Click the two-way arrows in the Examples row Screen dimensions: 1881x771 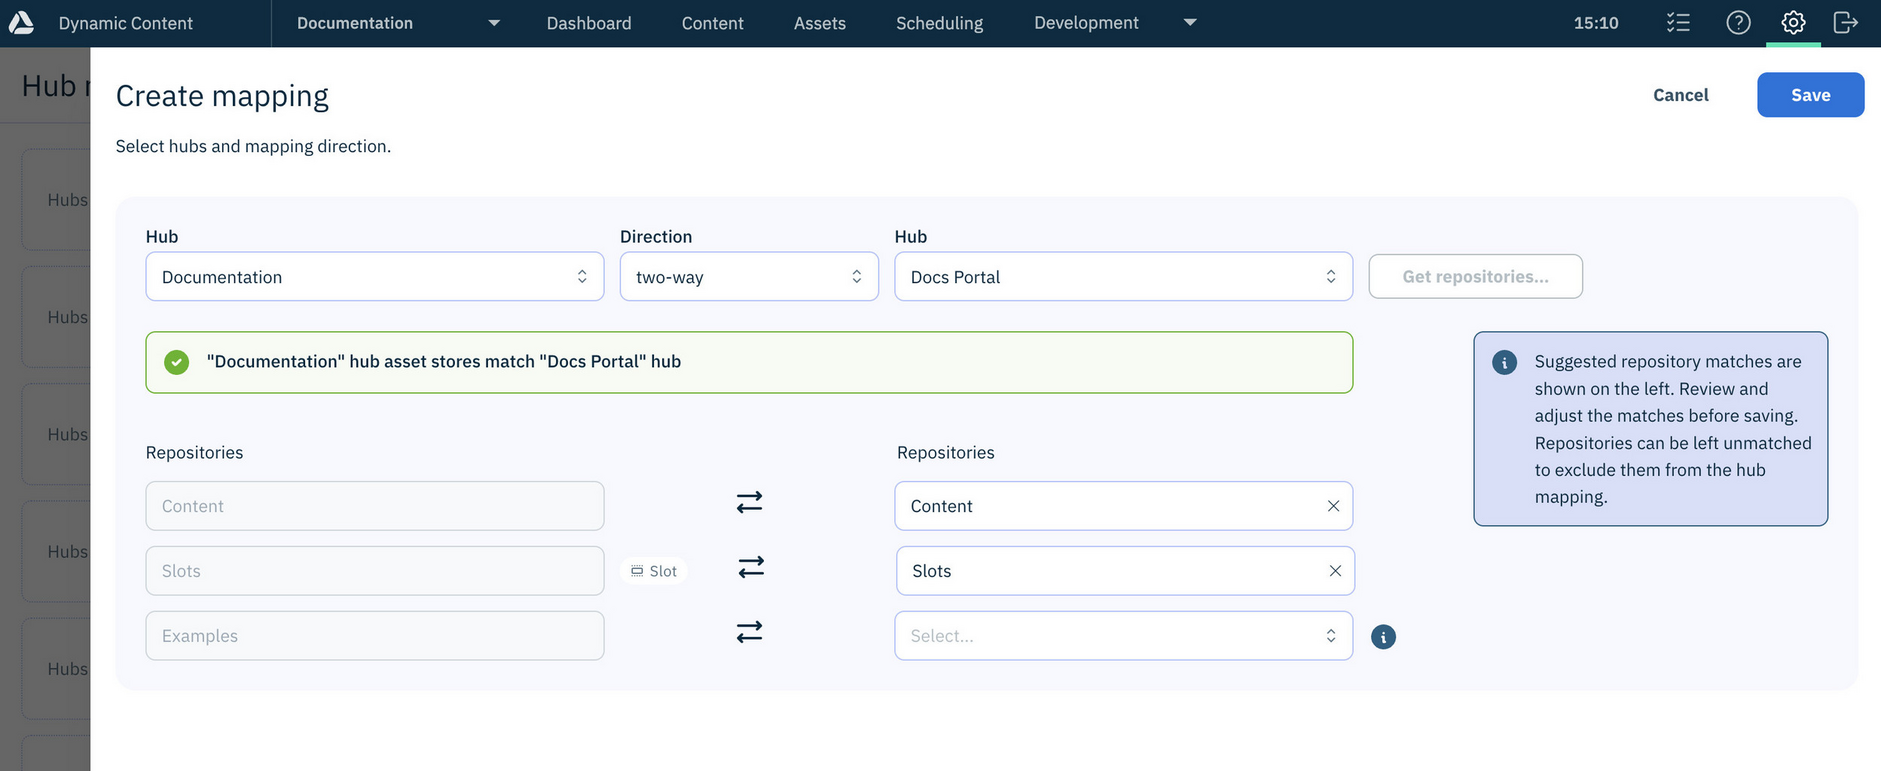[749, 632]
